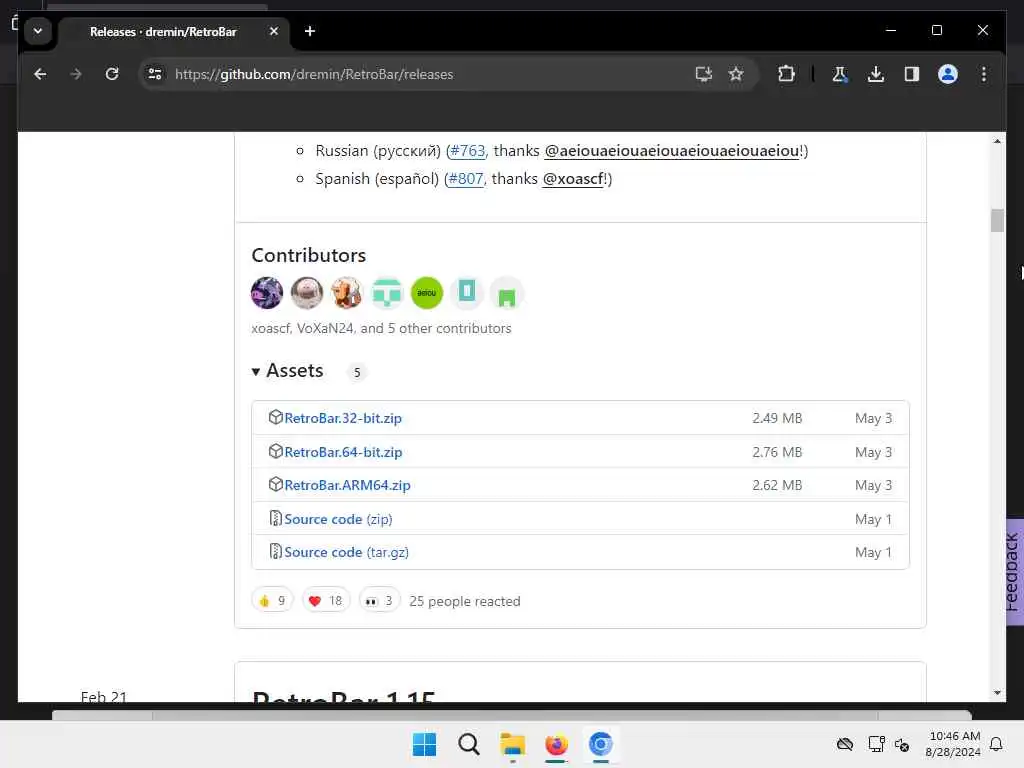This screenshot has width=1024, height=768.
Task: Click the seventh green contributor avatar
Action: tap(507, 293)
